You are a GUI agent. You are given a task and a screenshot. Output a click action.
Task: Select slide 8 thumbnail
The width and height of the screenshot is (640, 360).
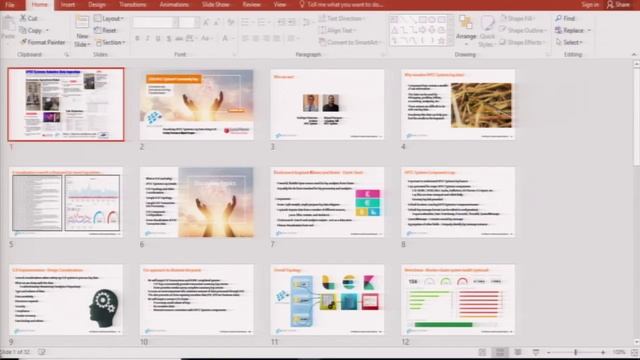(x=458, y=202)
